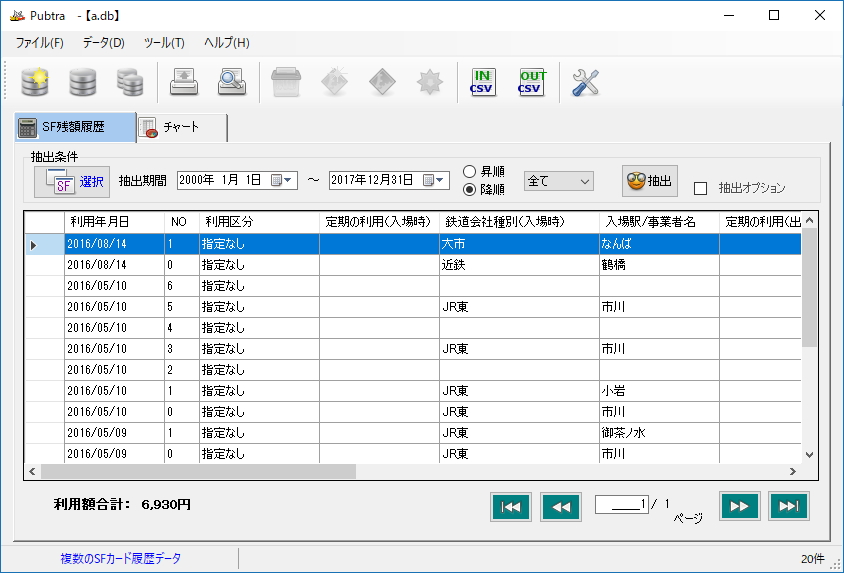Click the grayed gear badge icon
The height and width of the screenshot is (573, 844).
(430, 82)
